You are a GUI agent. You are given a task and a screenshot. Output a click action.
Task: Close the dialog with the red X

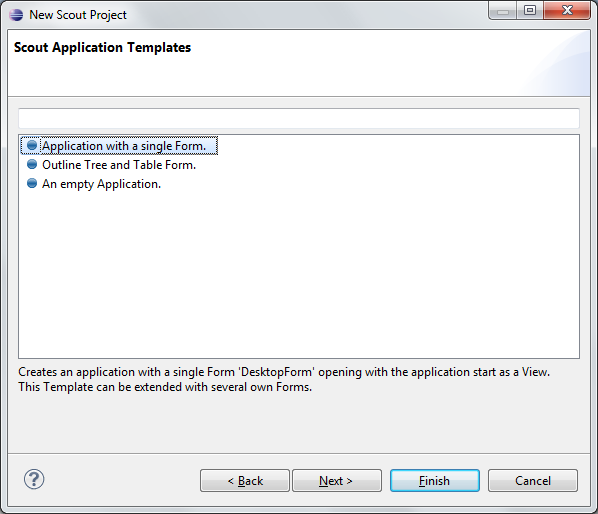[567, 11]
